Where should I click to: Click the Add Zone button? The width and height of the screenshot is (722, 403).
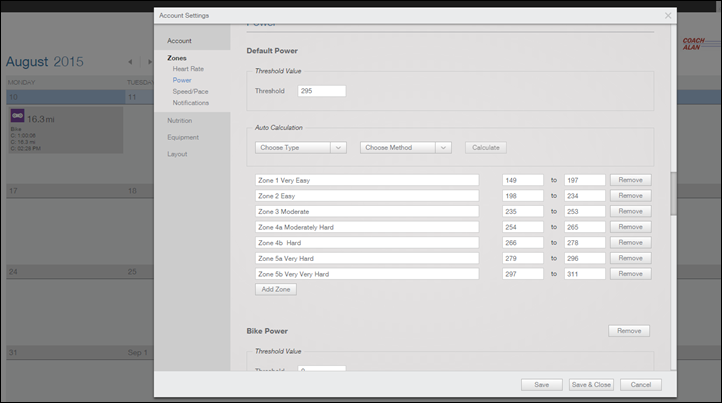(x=276, y=289)
